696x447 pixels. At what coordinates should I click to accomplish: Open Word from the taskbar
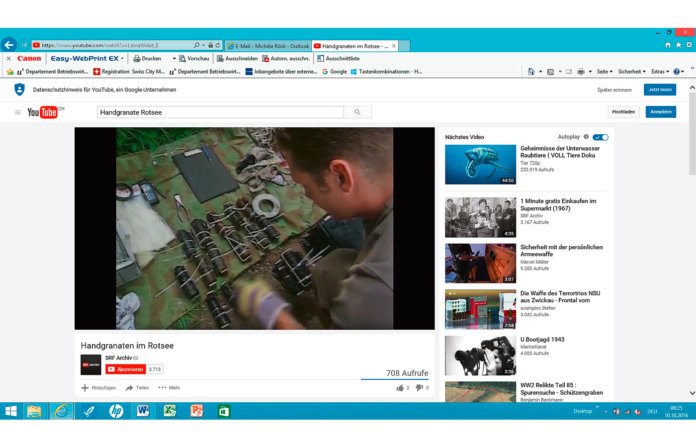click(x=143, y=411)
